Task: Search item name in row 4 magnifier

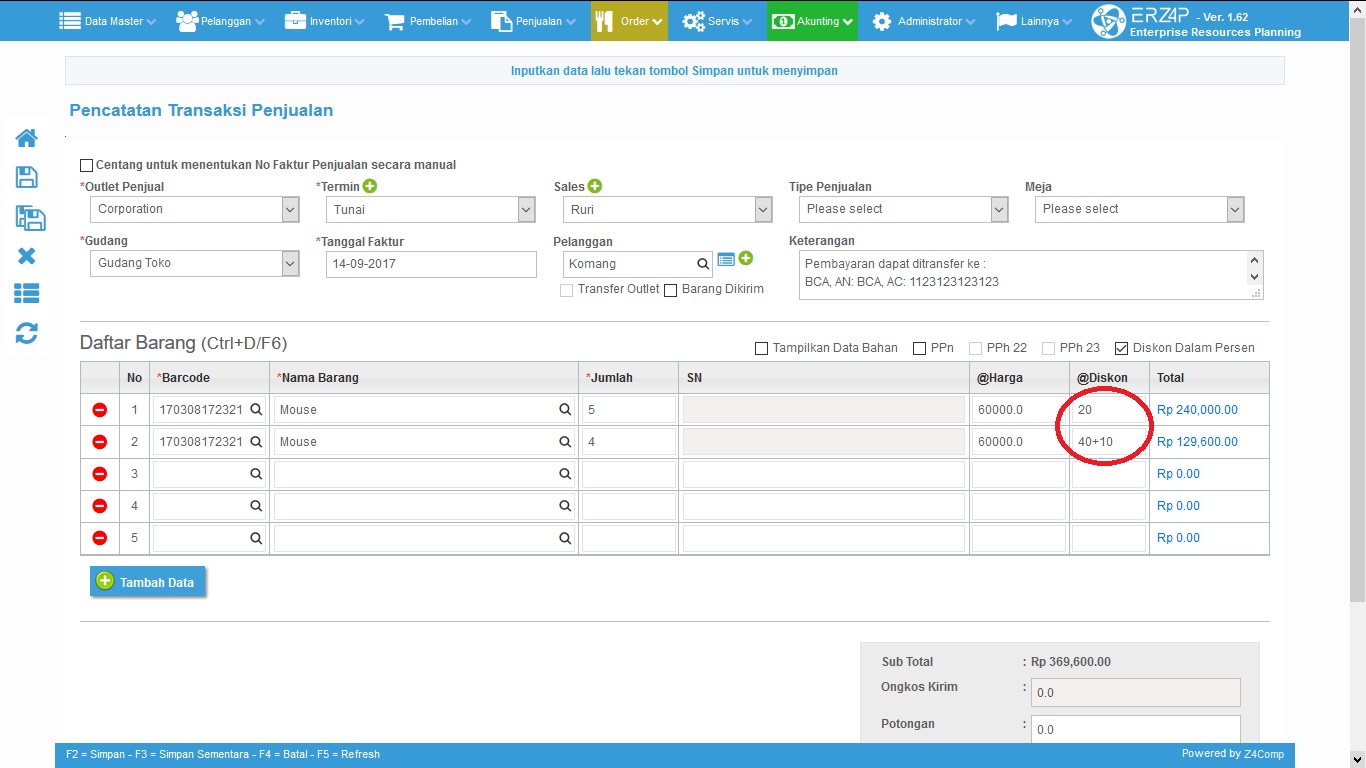Action: click(x=565, y=506)
